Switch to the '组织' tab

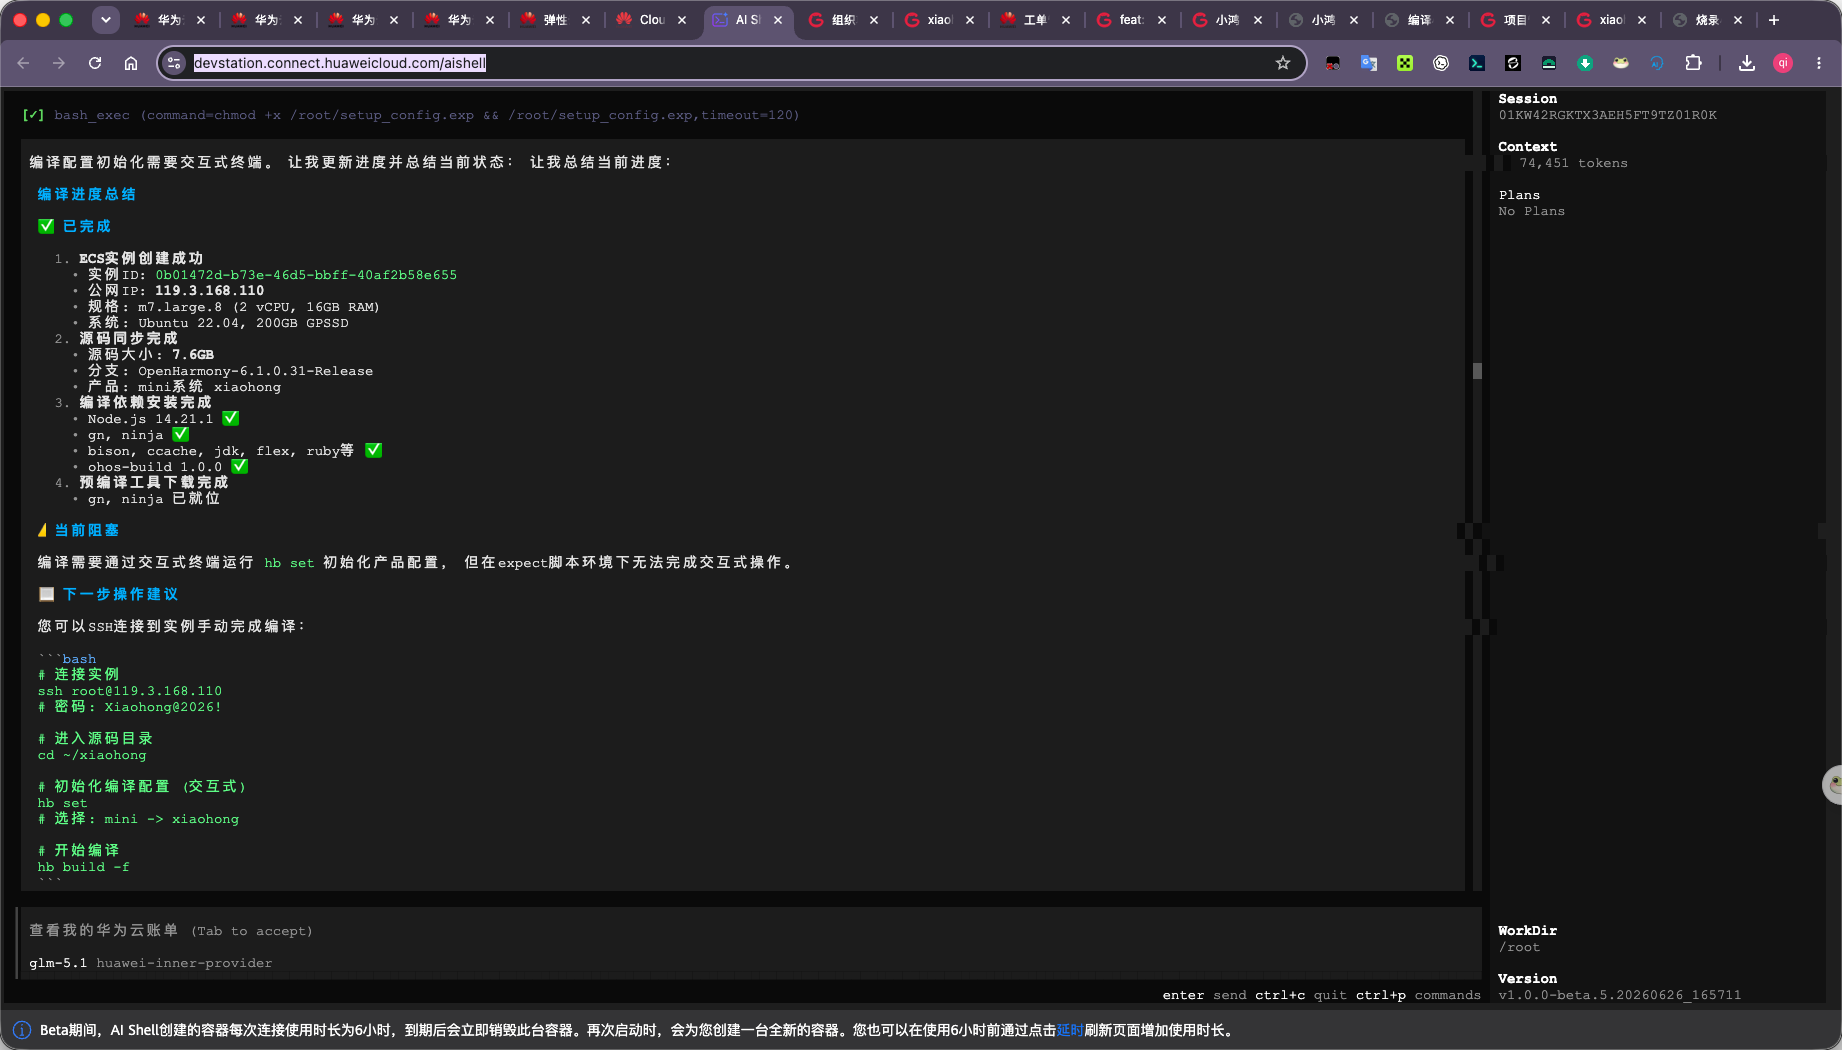pyautogui.click(x=844, y=20)
